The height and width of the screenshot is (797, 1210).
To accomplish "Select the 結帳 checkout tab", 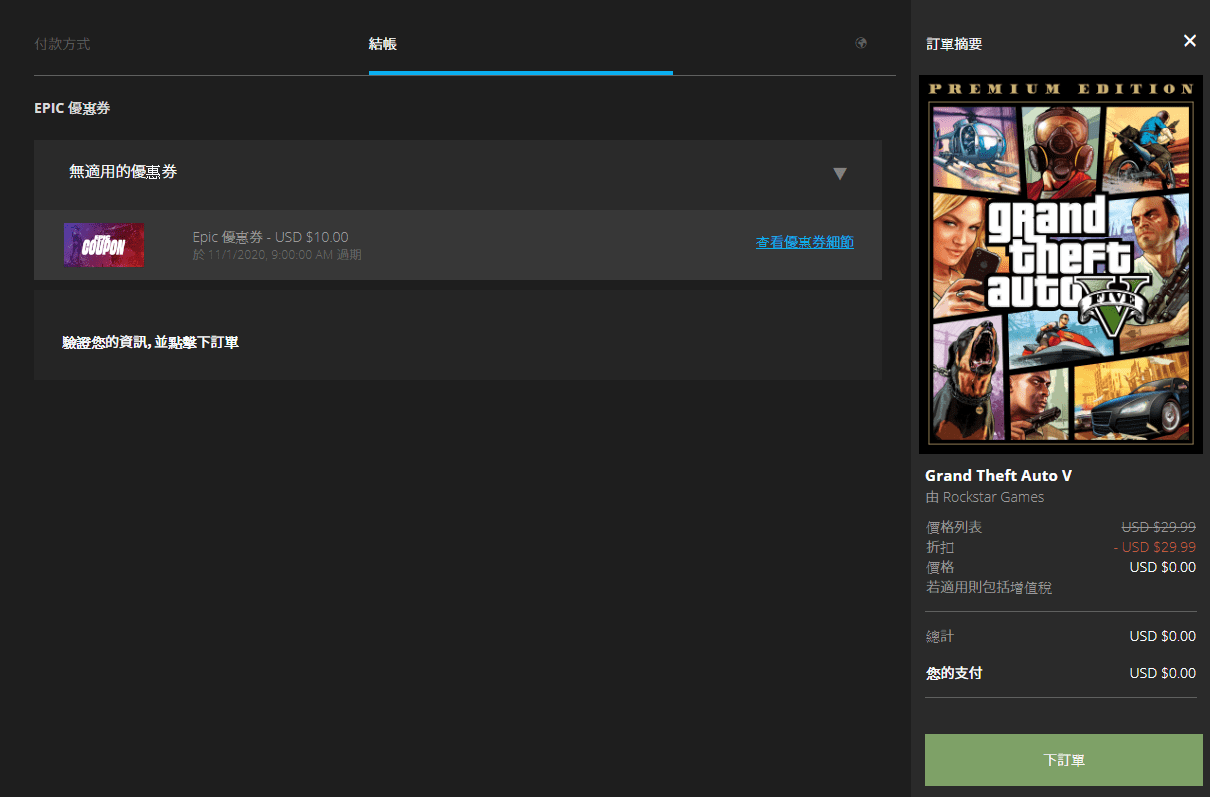I will tap(383, 44).
